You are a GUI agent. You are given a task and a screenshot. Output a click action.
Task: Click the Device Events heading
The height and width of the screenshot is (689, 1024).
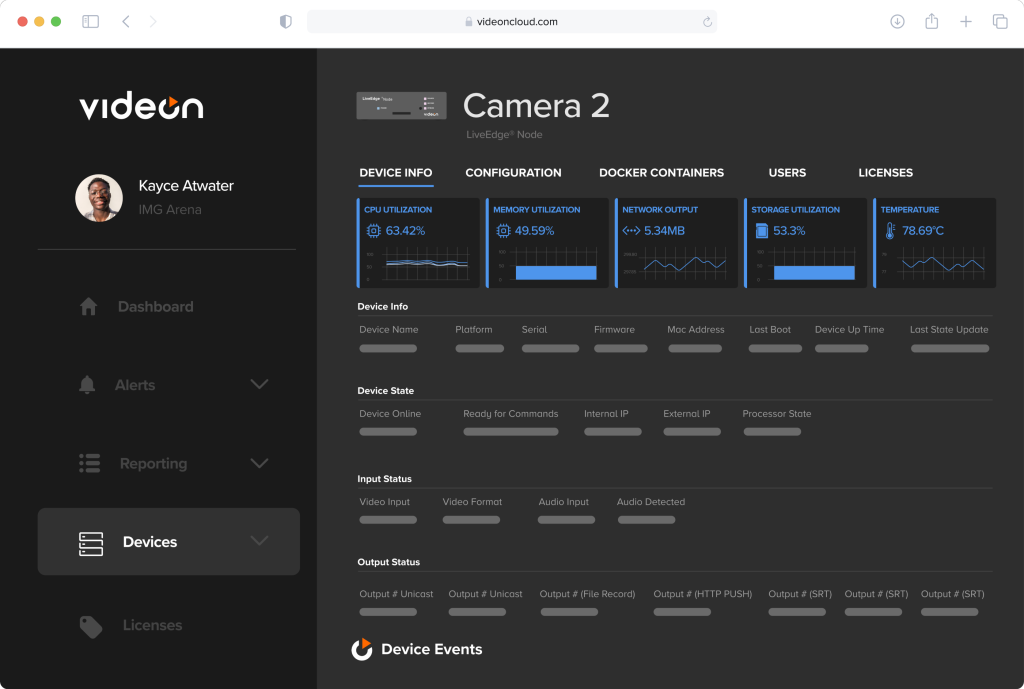432,649
